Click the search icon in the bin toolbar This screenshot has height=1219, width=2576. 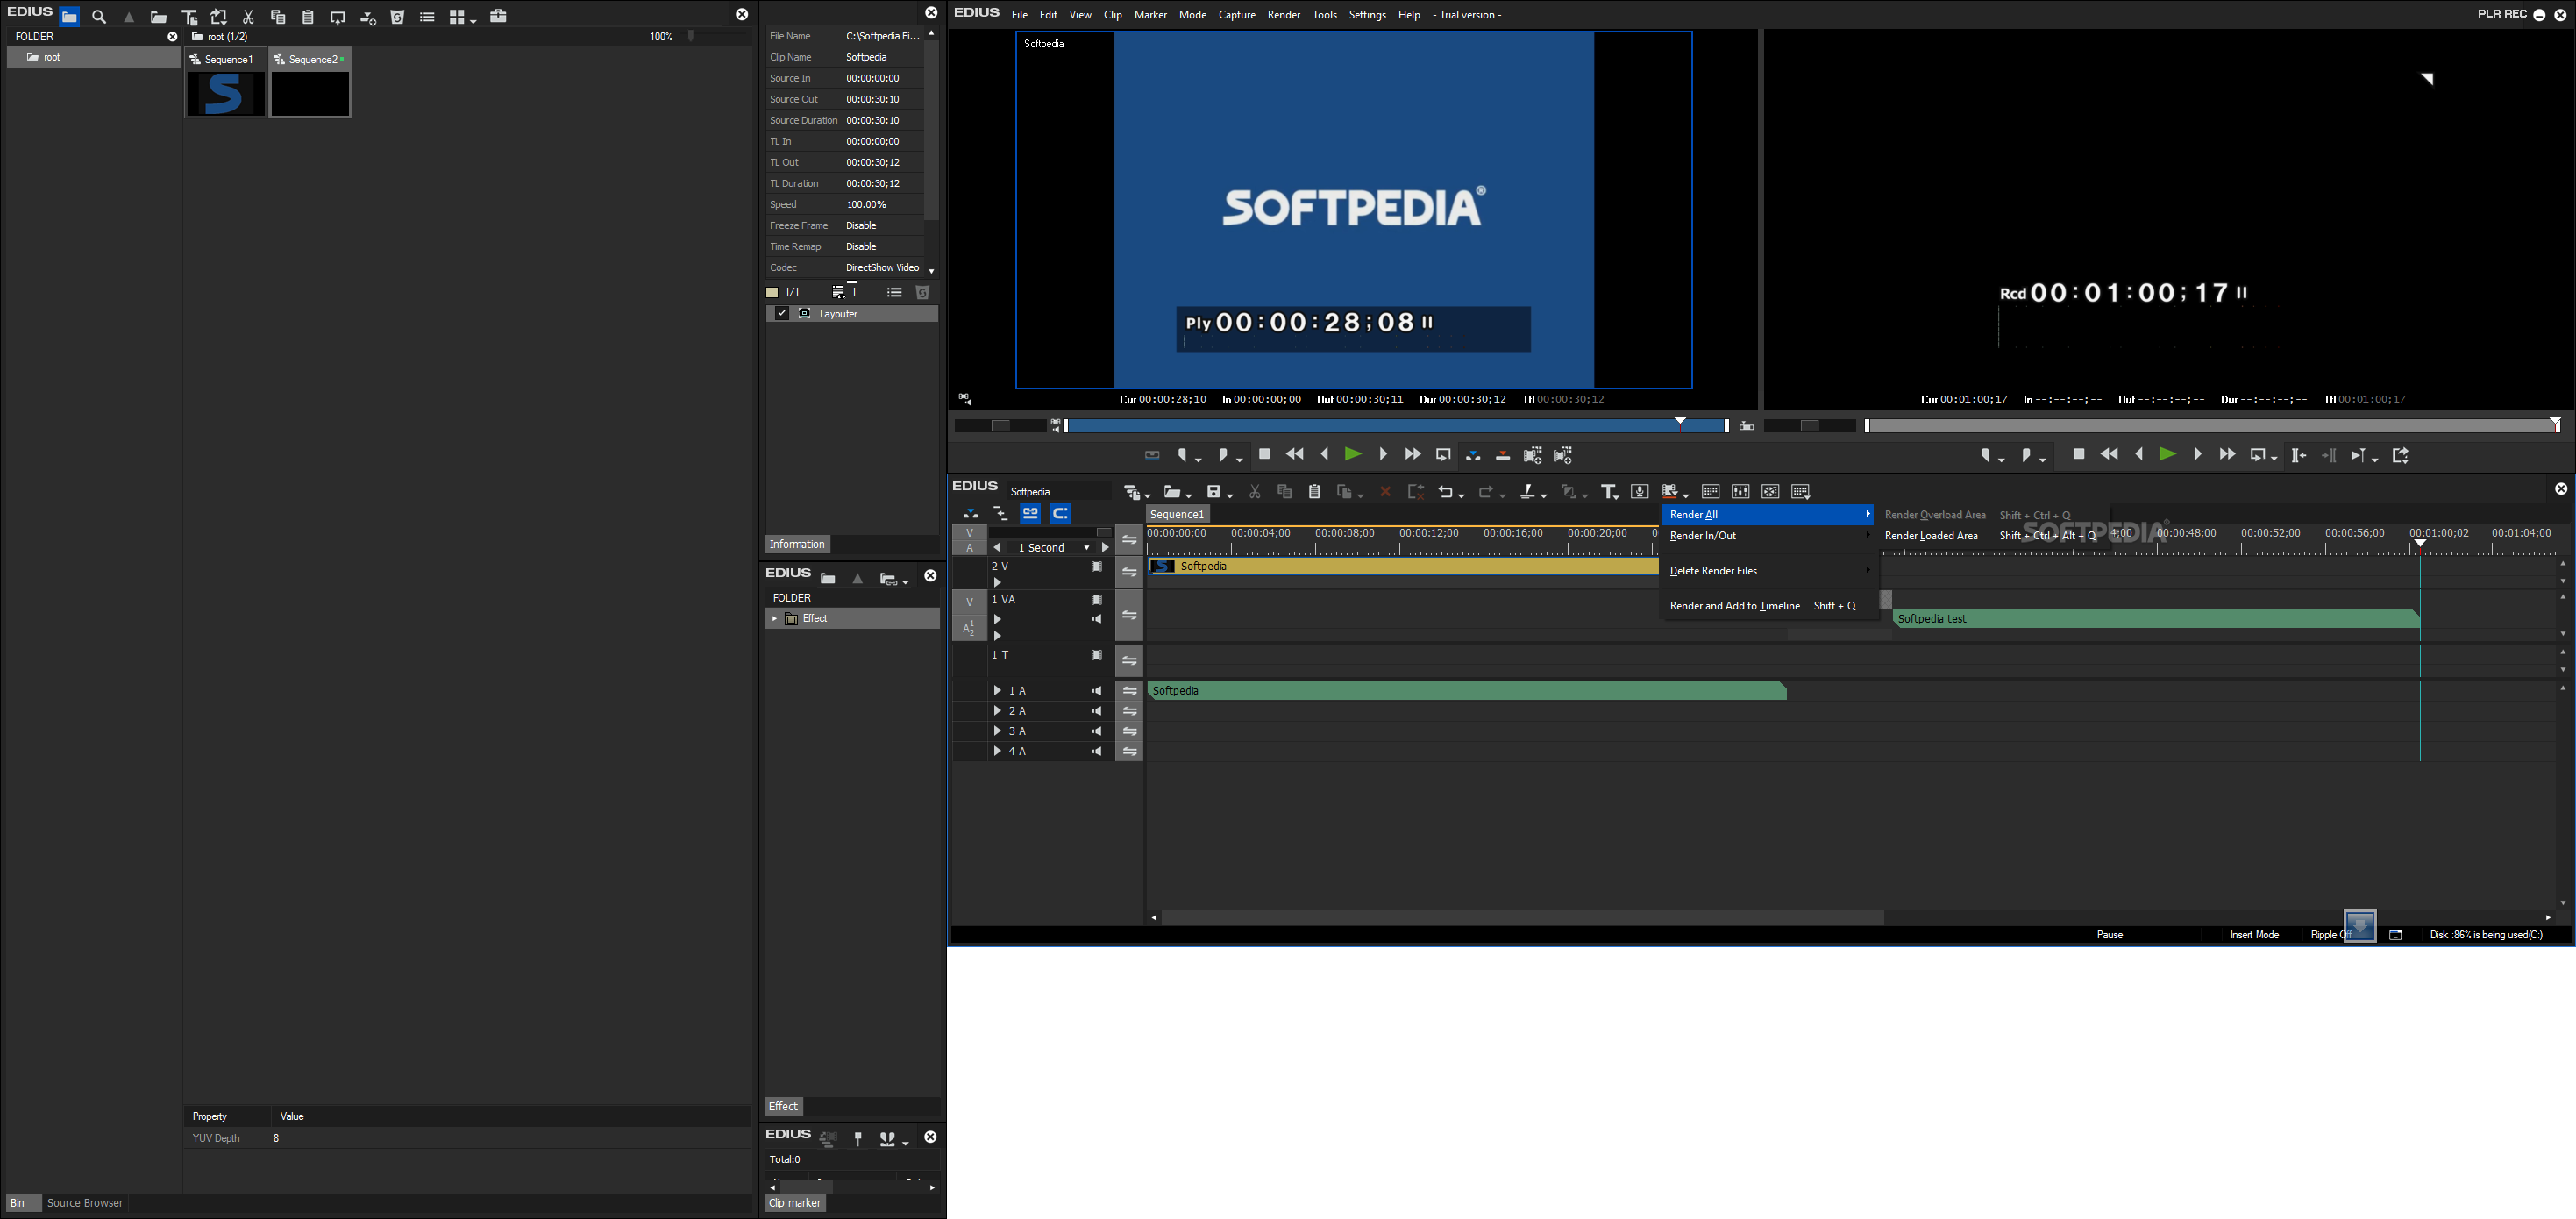click(x=99, y=17)
